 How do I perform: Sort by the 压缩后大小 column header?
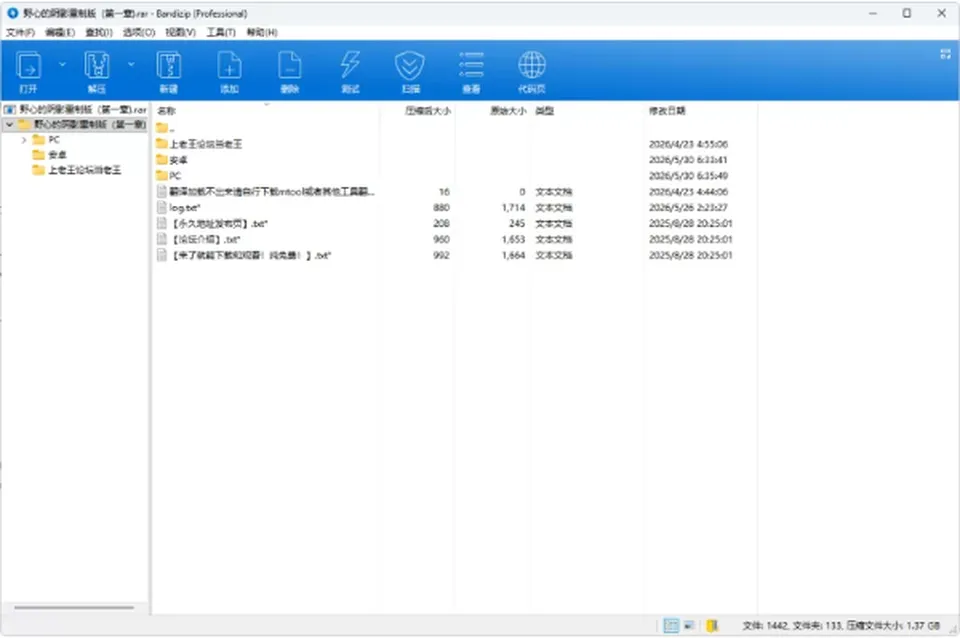[428, 111]
